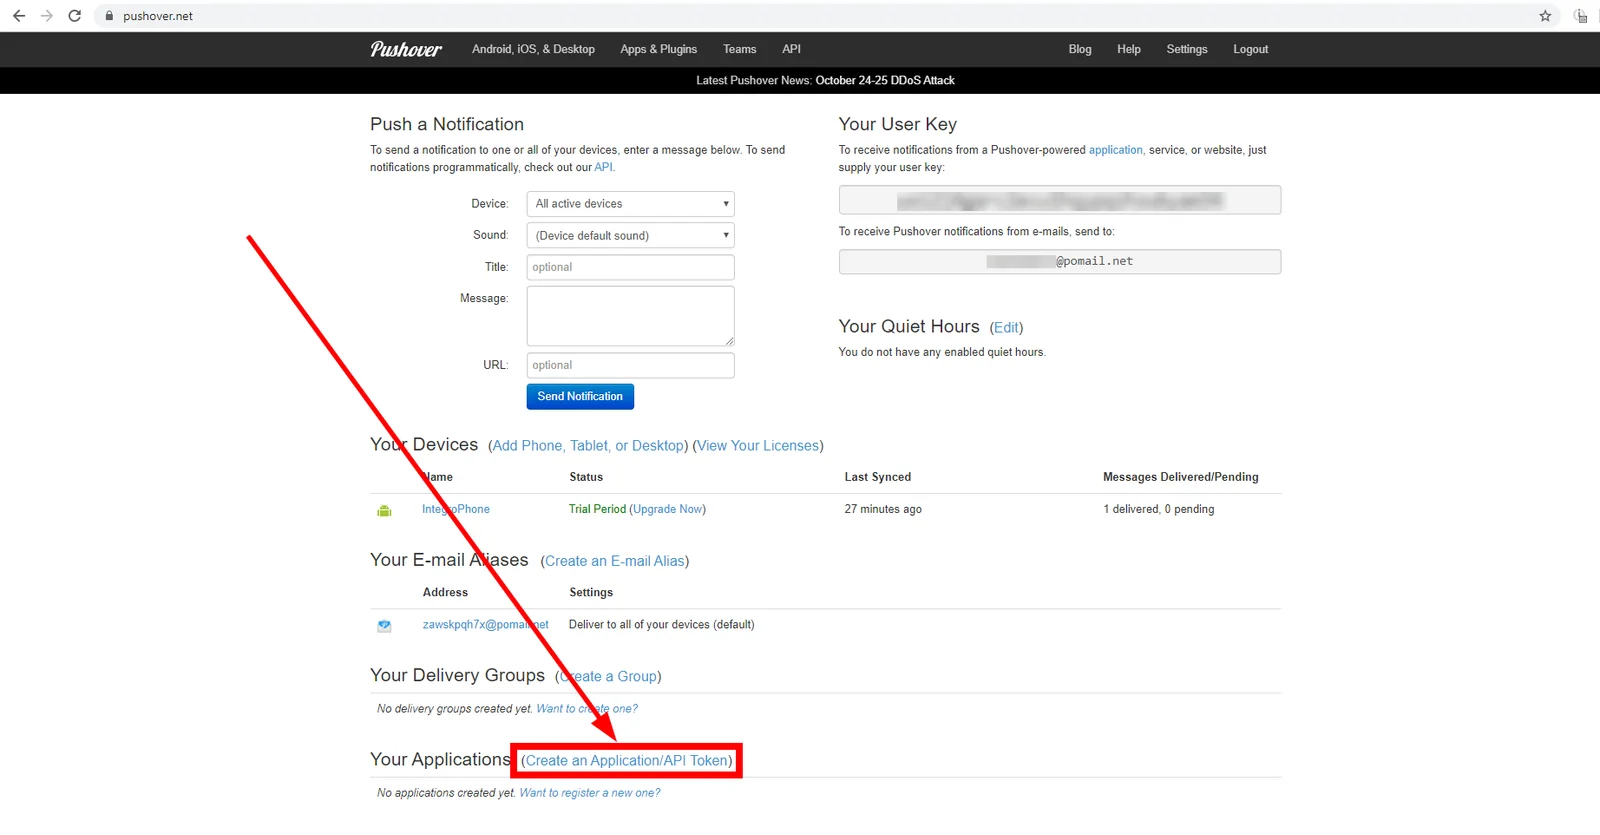The height and width of the screenshot is (835, 1600).
Task: Click the Edit link for Quiet Hours
Action: [x=1007, y=328]
